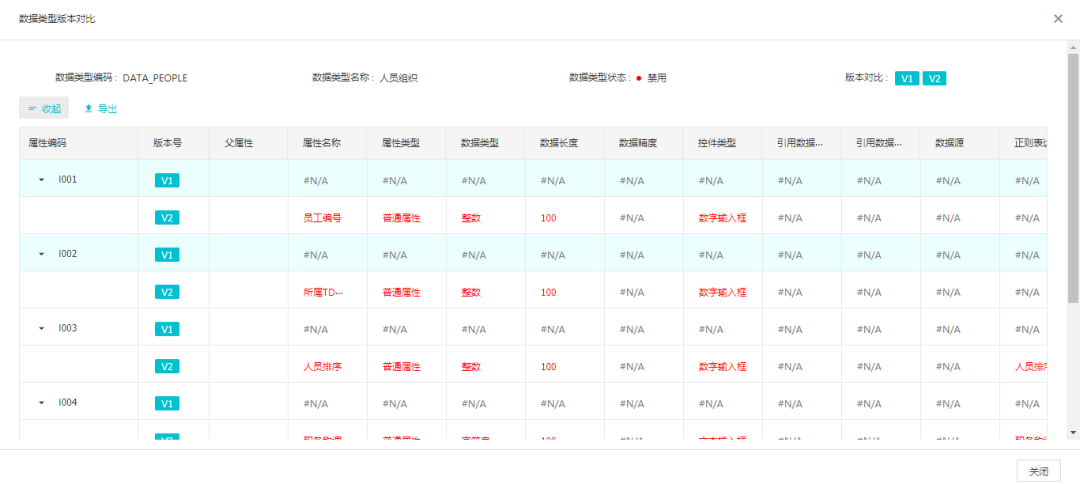Viewport: 1080px width, 484px height.
Task: Click the V1 badge in the I001 row
Action: tap(167, 181)
